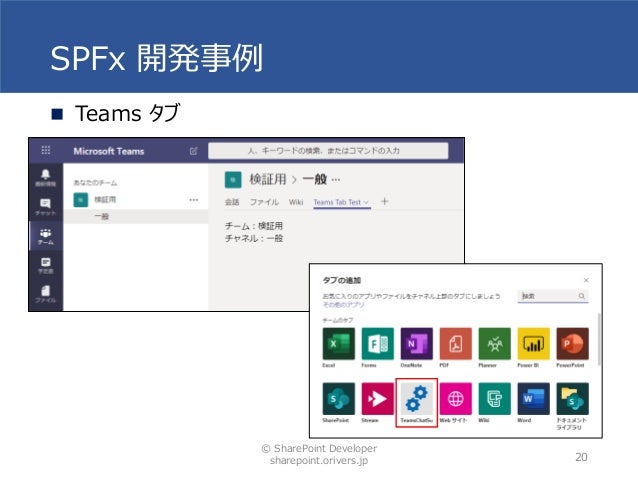Switch to the ファイル tab
The width and height of the screenshot is (638, 479).
[x=264, y=202]
